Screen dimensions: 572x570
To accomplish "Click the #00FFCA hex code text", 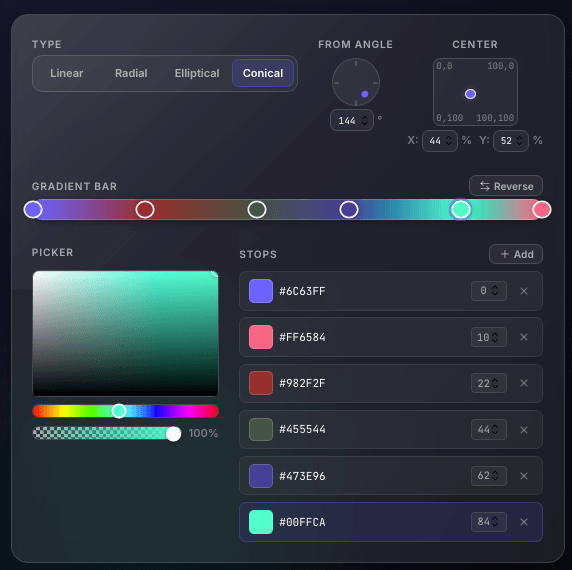I will (302, 522).
